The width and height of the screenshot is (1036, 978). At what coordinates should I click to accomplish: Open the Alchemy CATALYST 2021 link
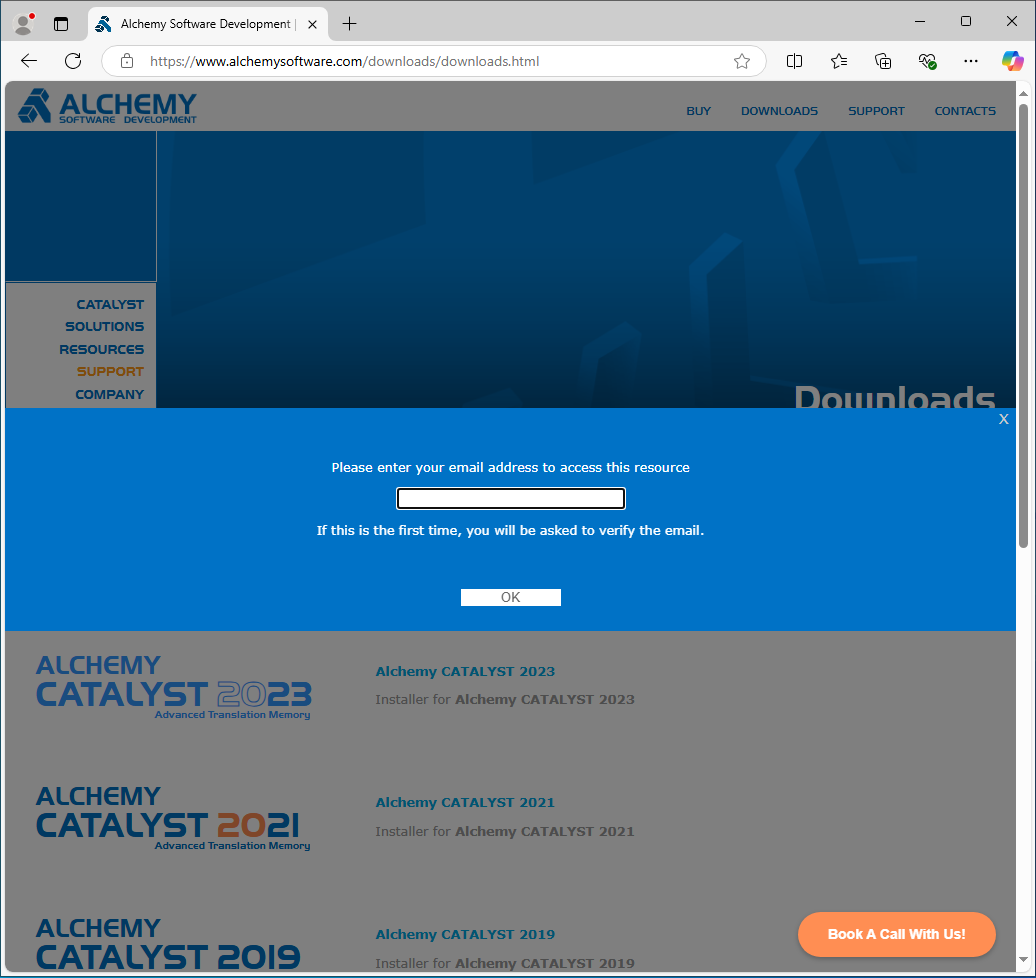tap(465, 802)
